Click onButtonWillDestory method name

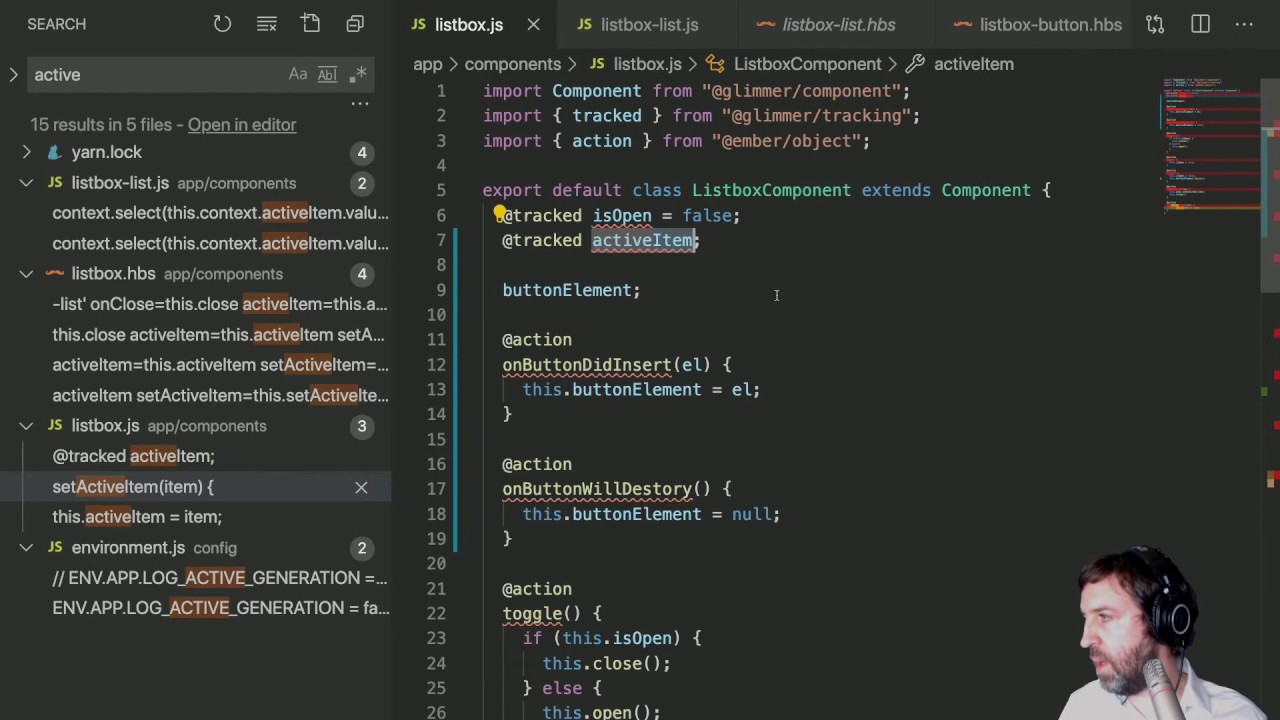(x=596, y=489)
